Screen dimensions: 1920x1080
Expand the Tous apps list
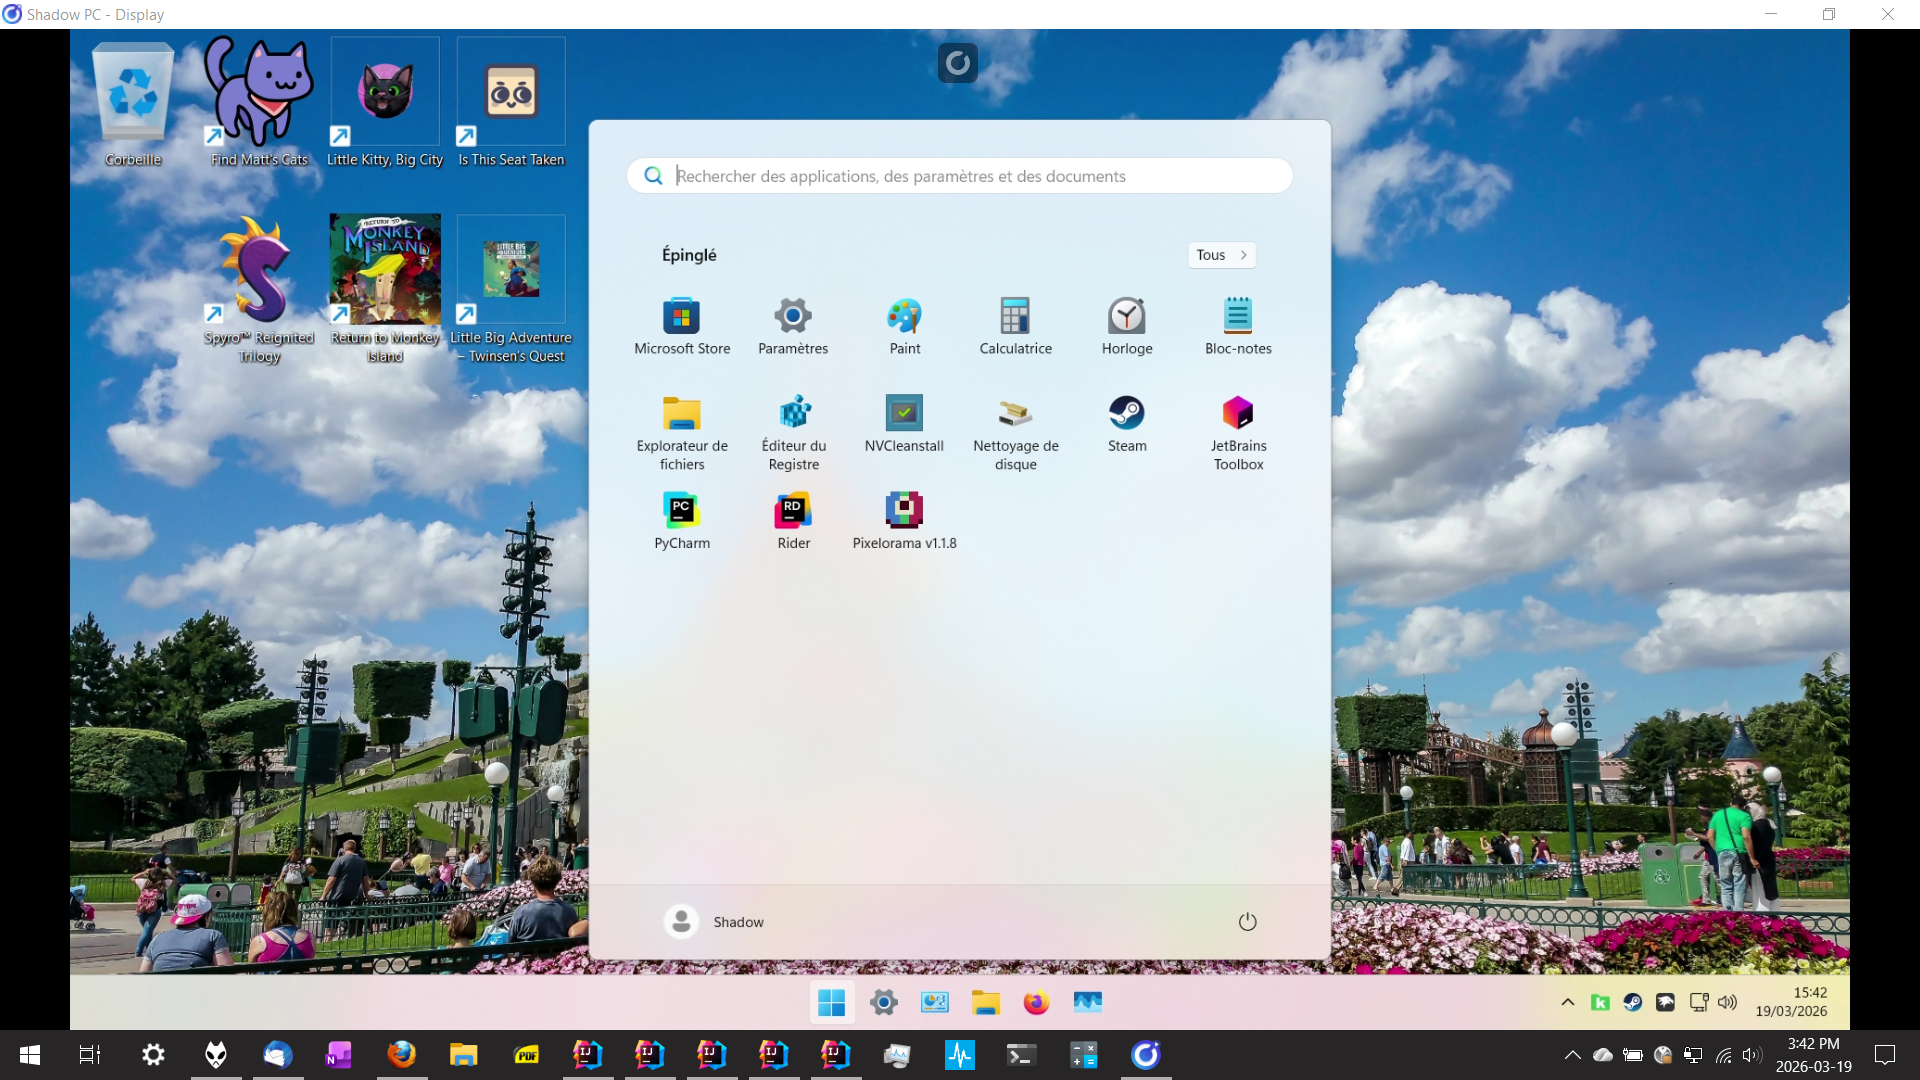1221,255
